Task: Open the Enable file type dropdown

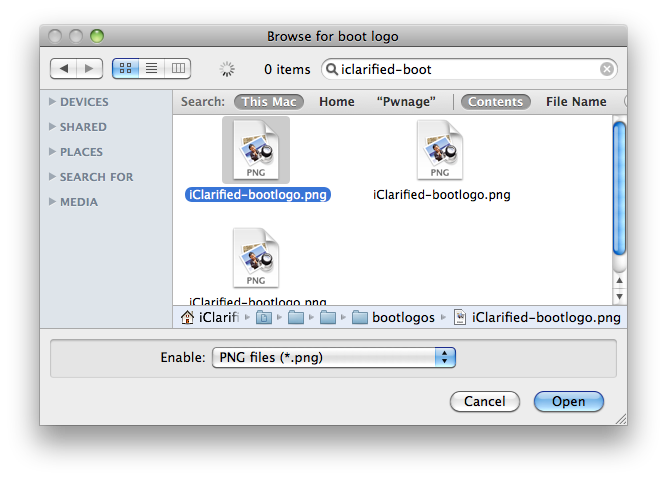Action: (x=334, y=357)
